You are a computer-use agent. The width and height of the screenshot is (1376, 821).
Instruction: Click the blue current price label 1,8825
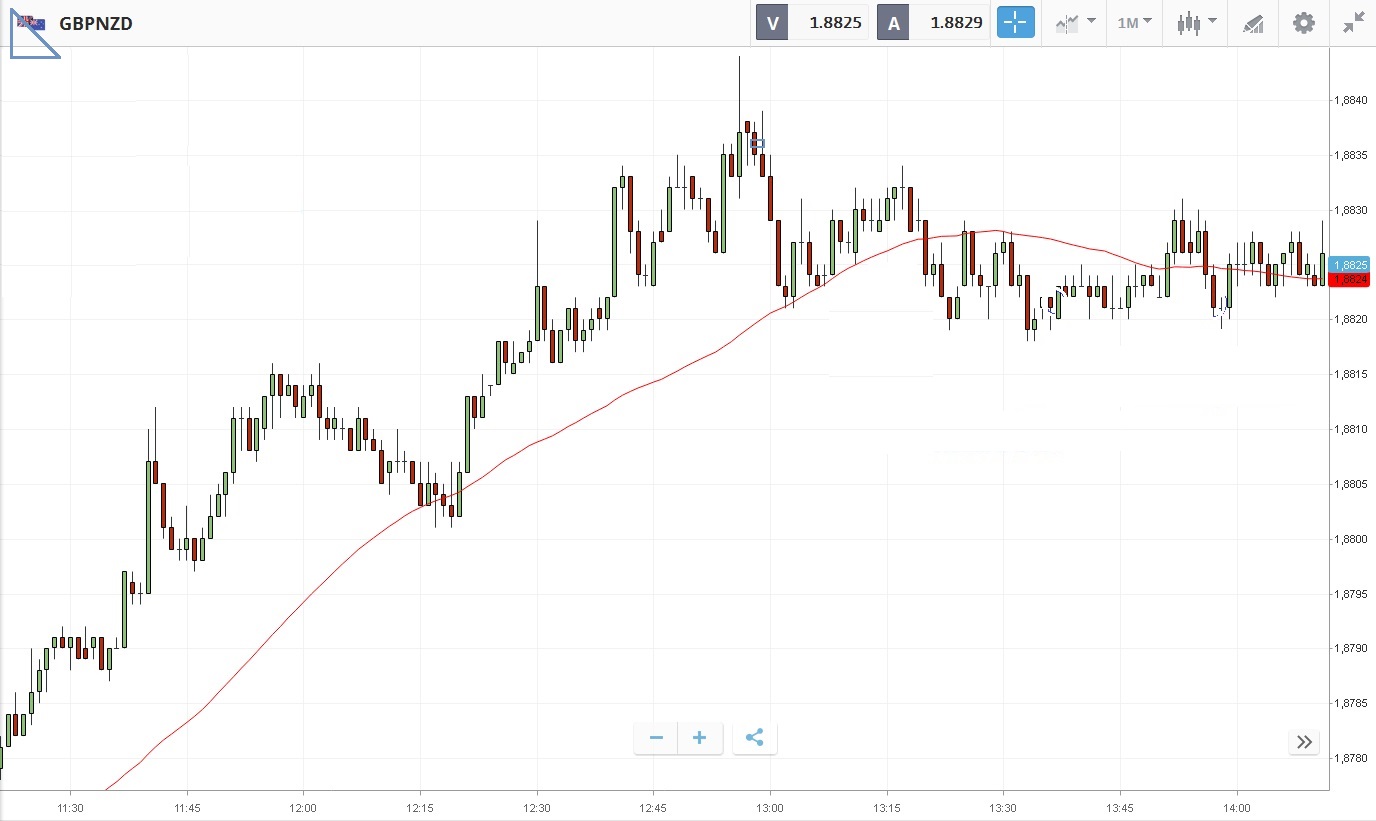click(1350, 265)
